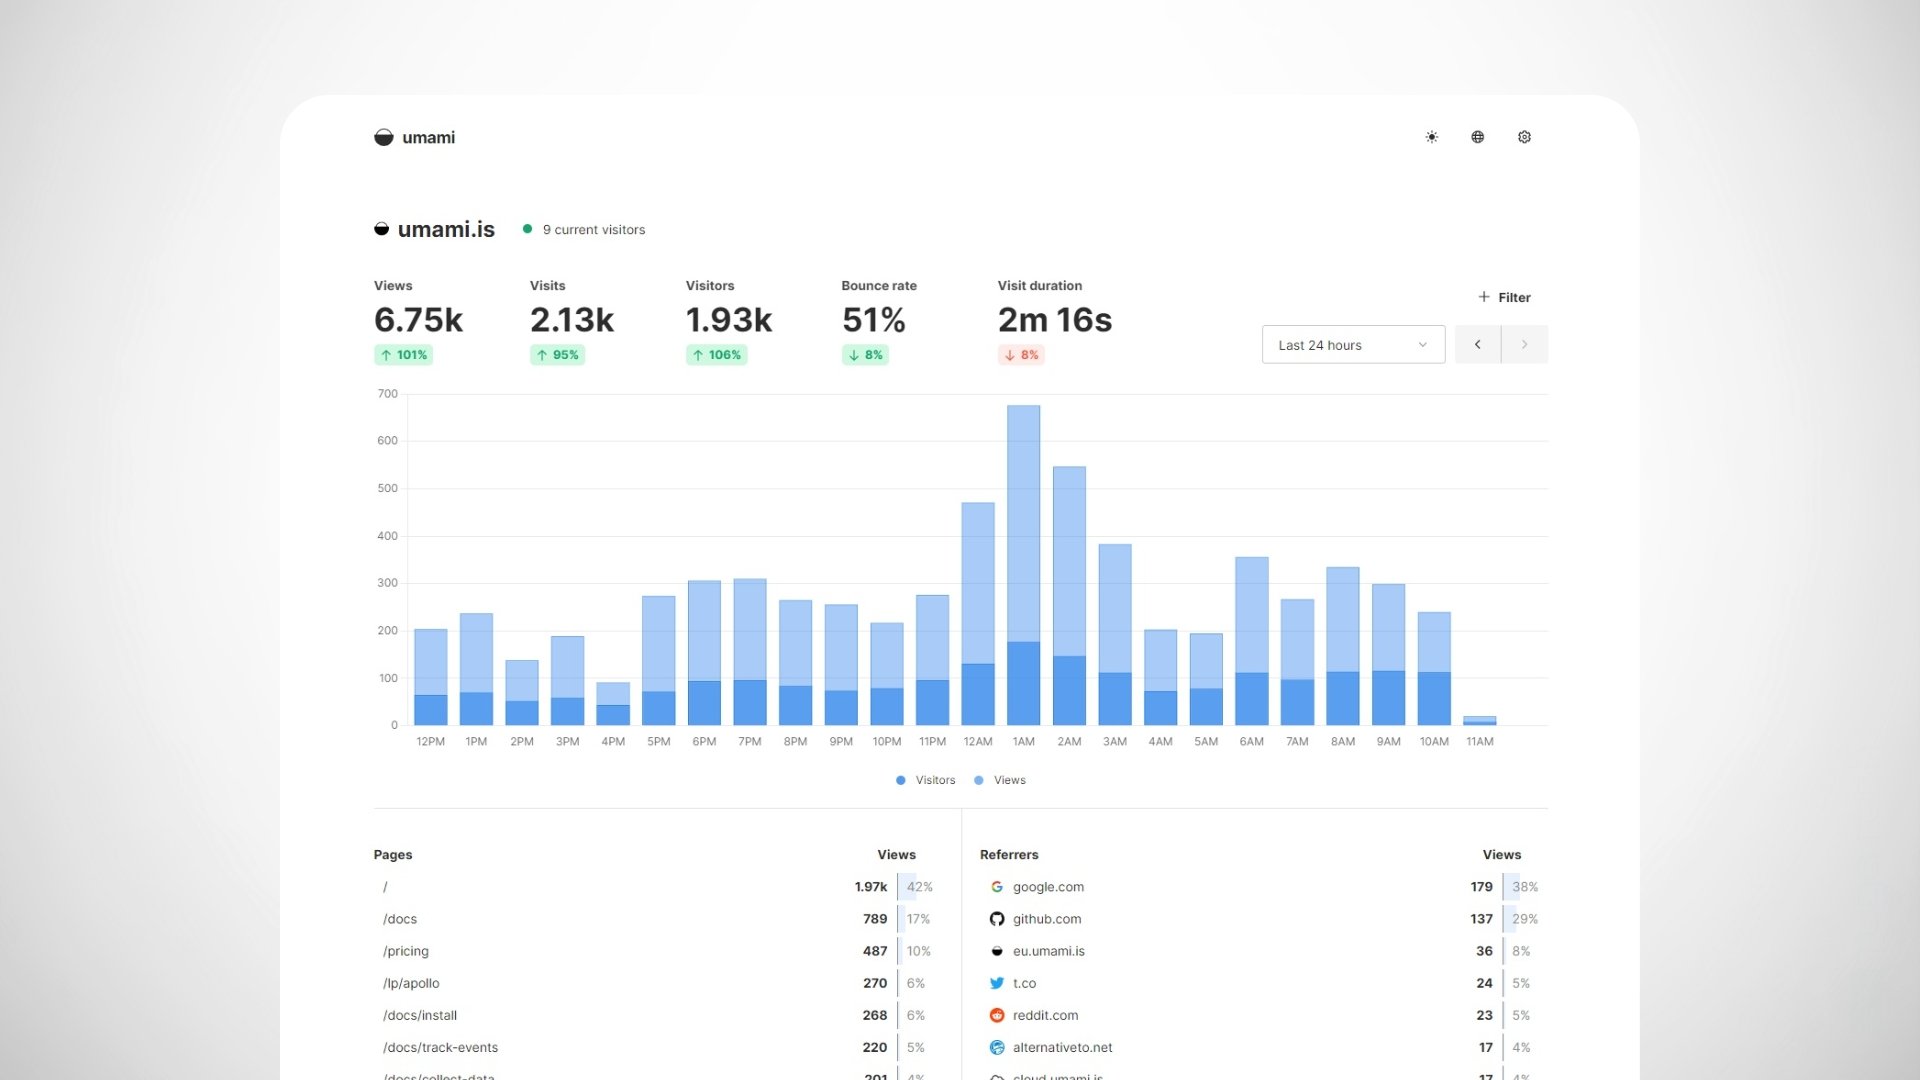Click the GitHub icon in Referrers
Image resolution: width=1920 pixels, height=1080 pixels.
996,919
